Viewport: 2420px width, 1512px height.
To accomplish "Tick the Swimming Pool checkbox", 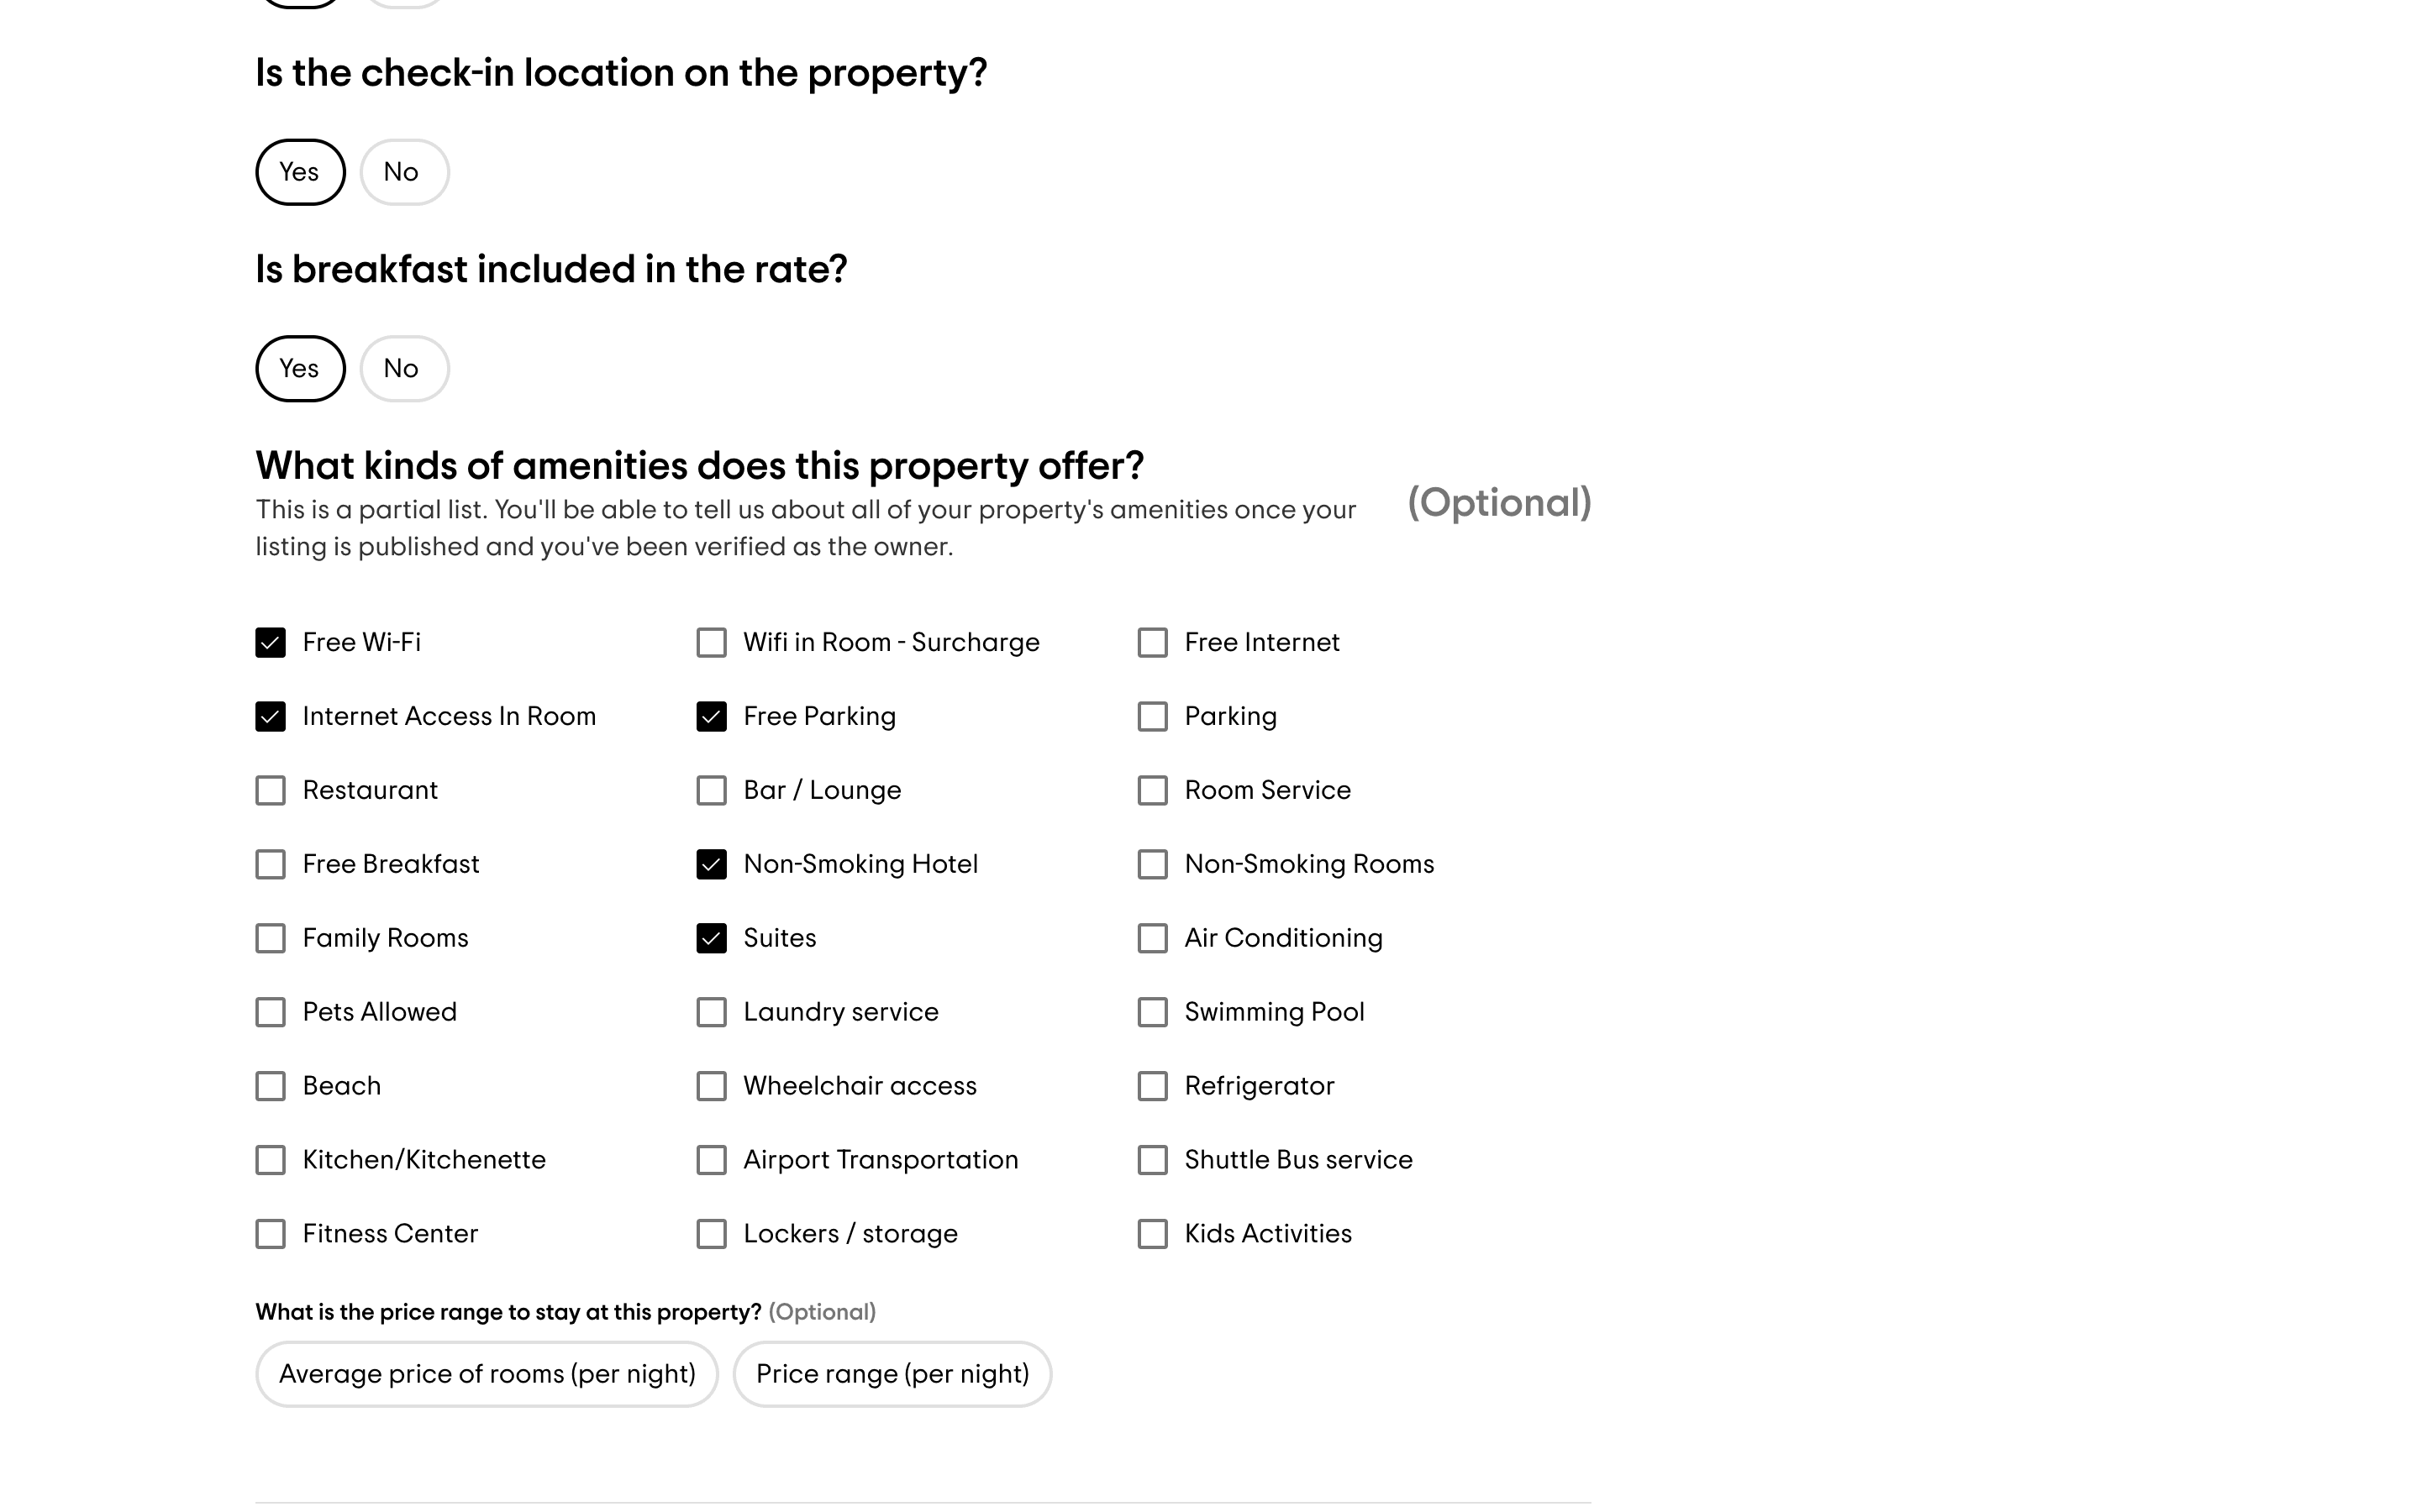I will (1152, 1012).
